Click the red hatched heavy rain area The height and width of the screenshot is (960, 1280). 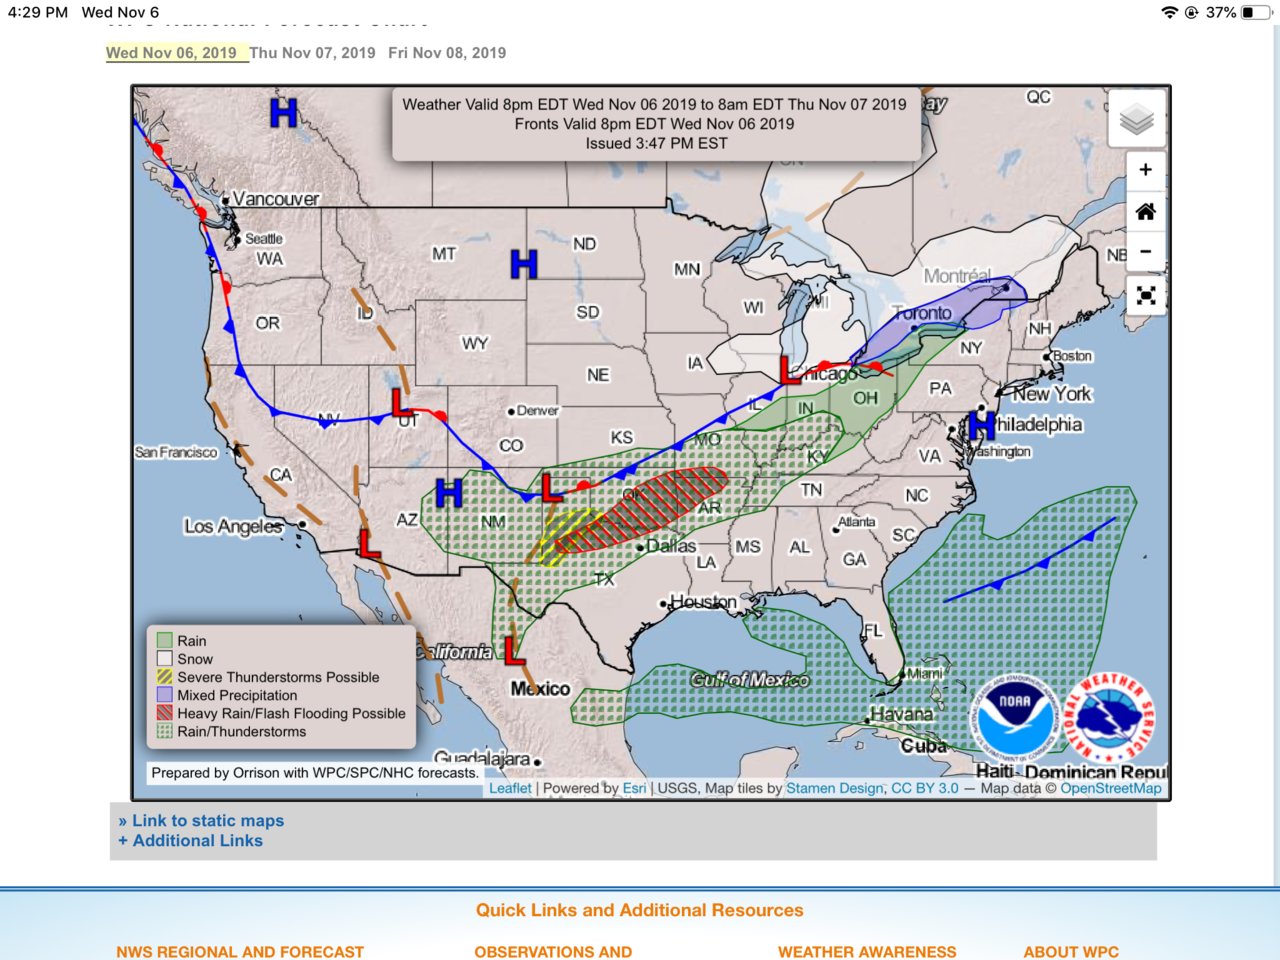point(640,510)
